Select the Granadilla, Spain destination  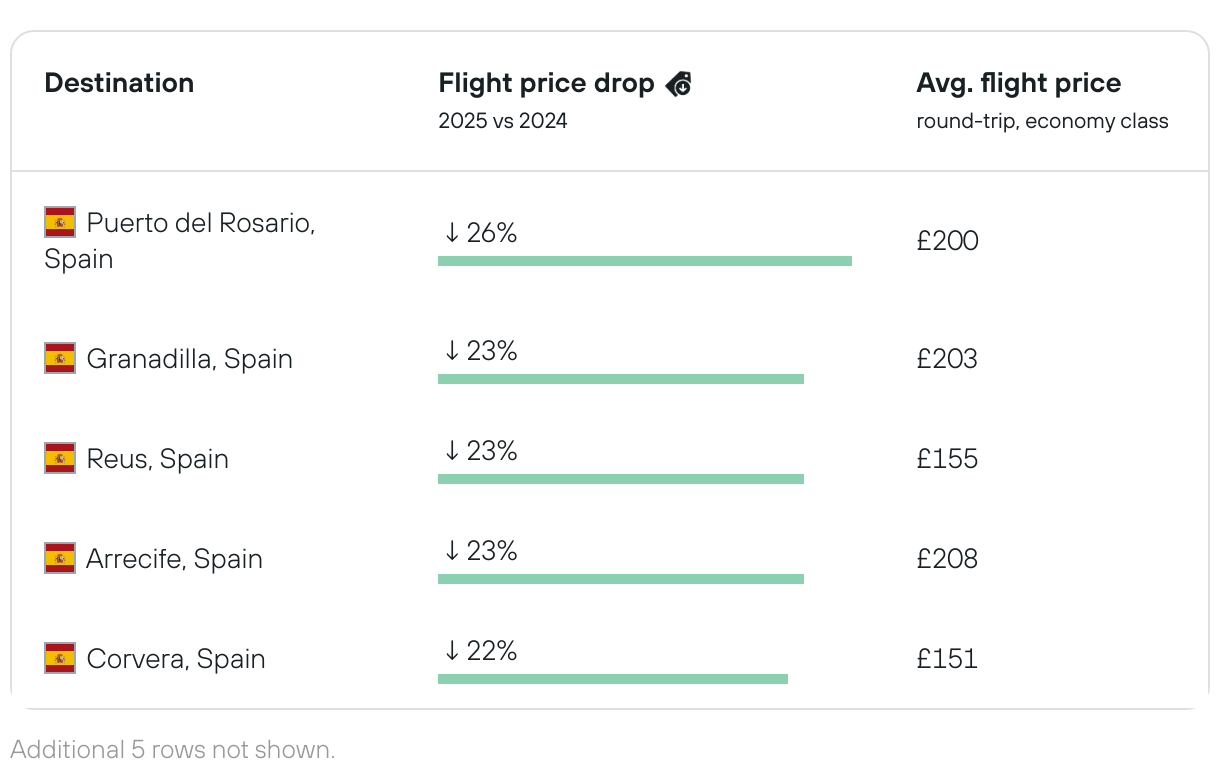click(x=189, y=359)
